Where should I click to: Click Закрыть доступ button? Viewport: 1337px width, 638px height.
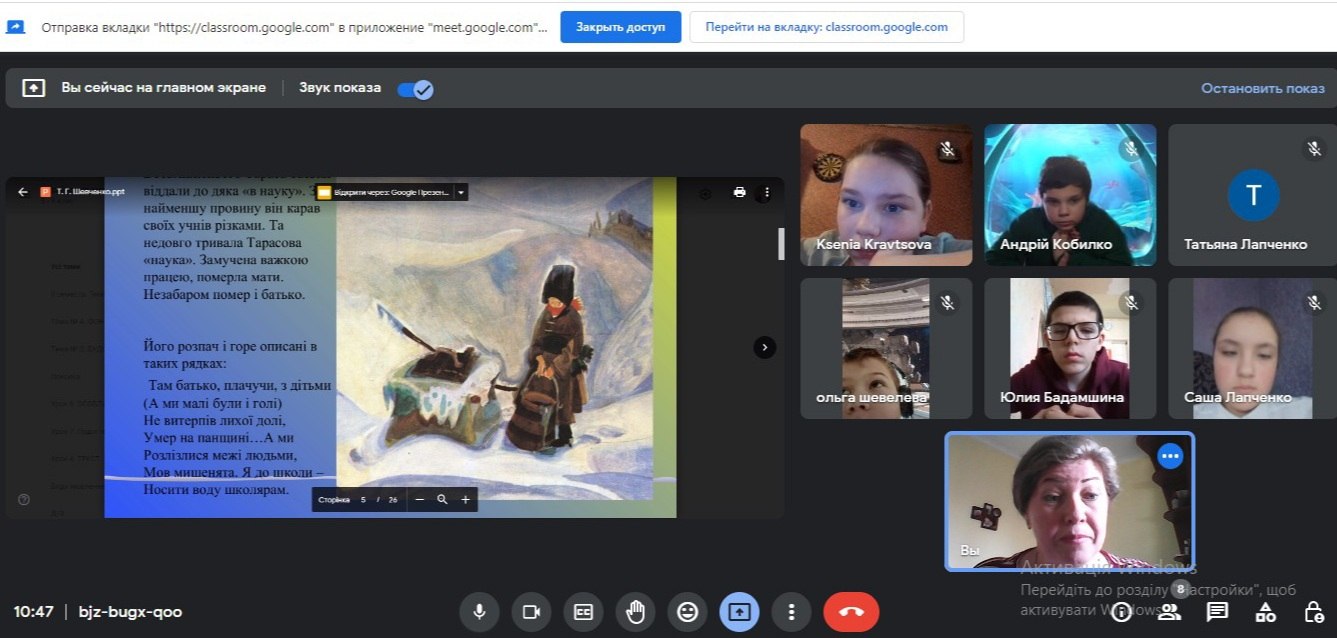(621, 27)
